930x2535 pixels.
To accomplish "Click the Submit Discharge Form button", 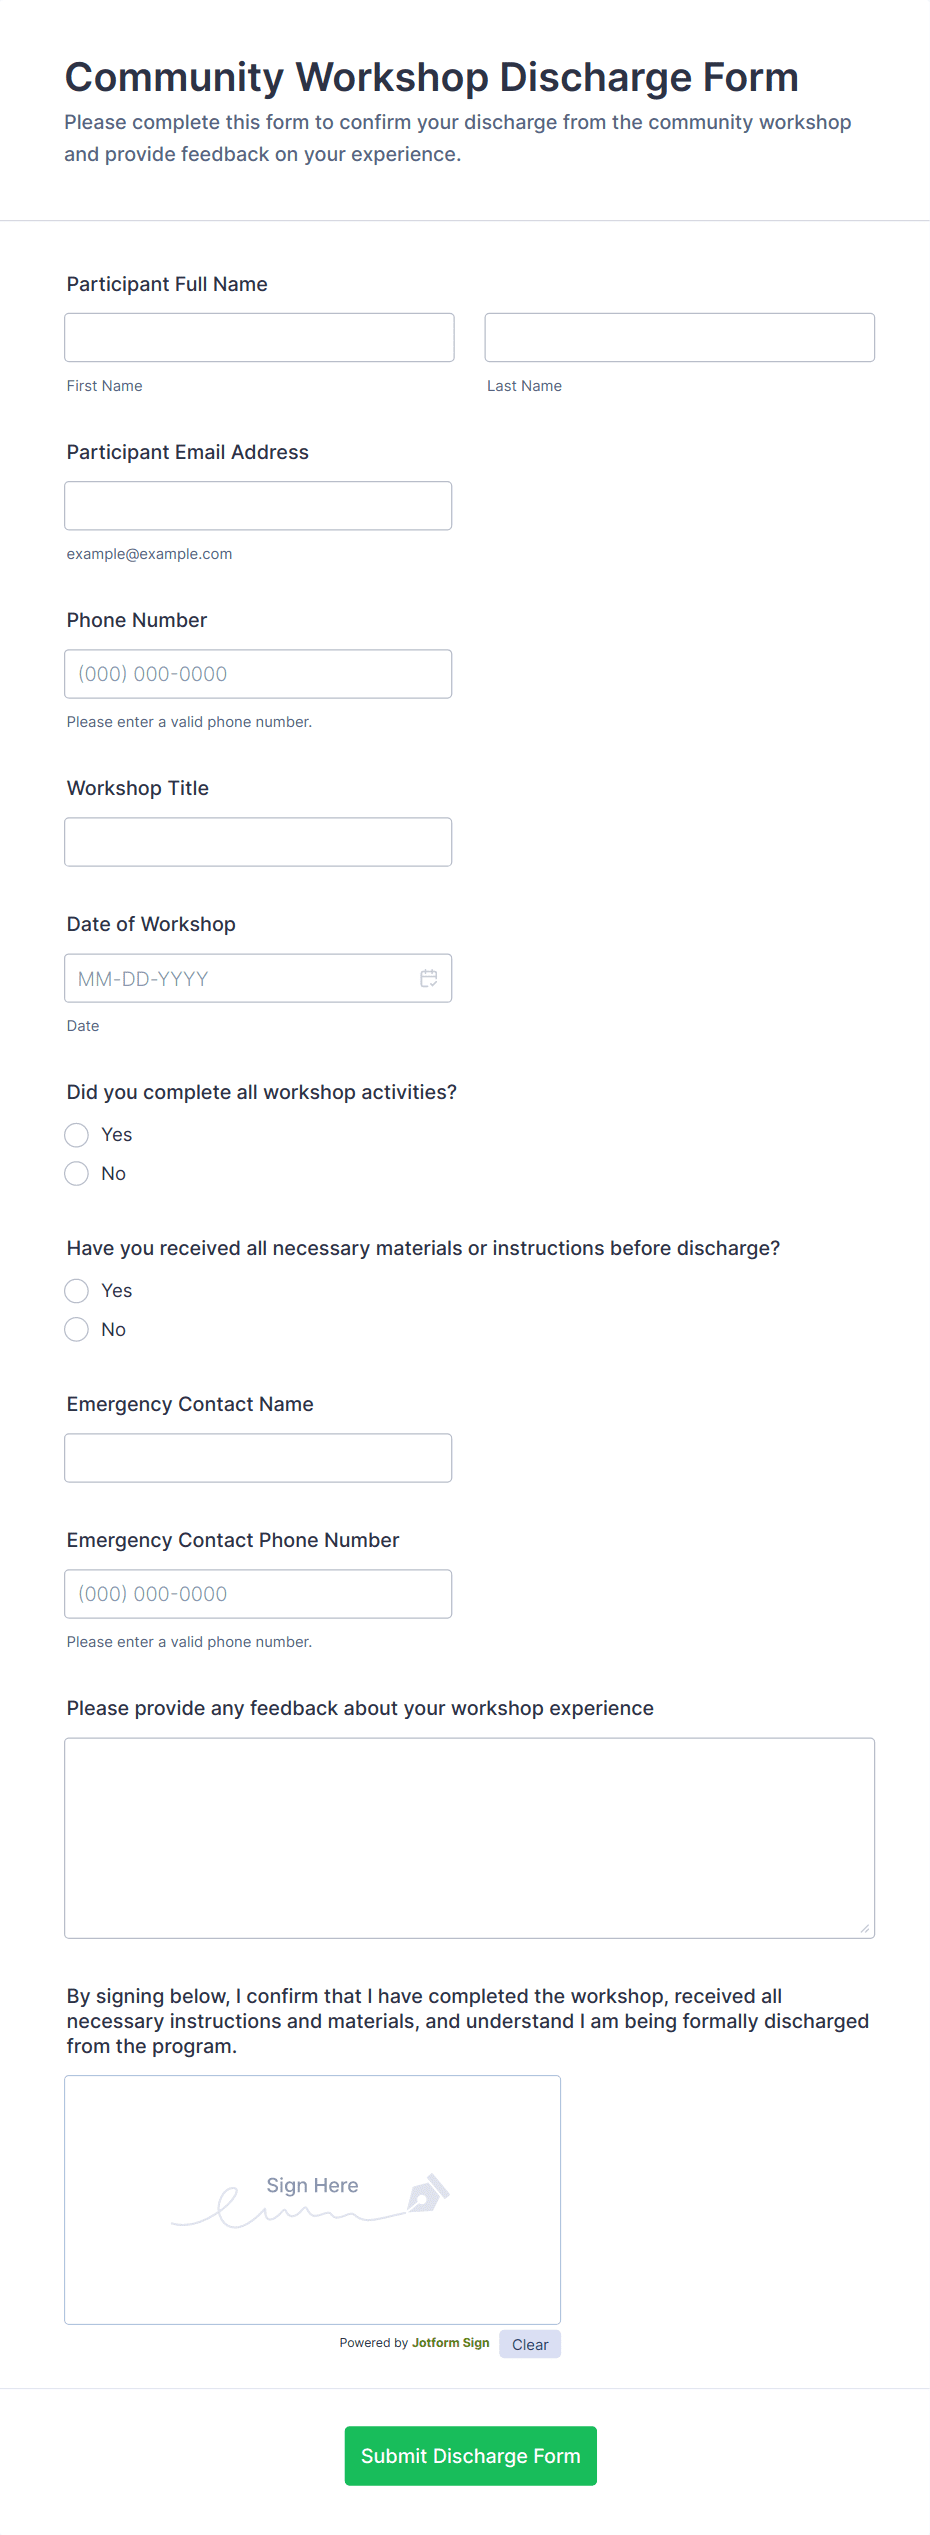I will 471,2456.
